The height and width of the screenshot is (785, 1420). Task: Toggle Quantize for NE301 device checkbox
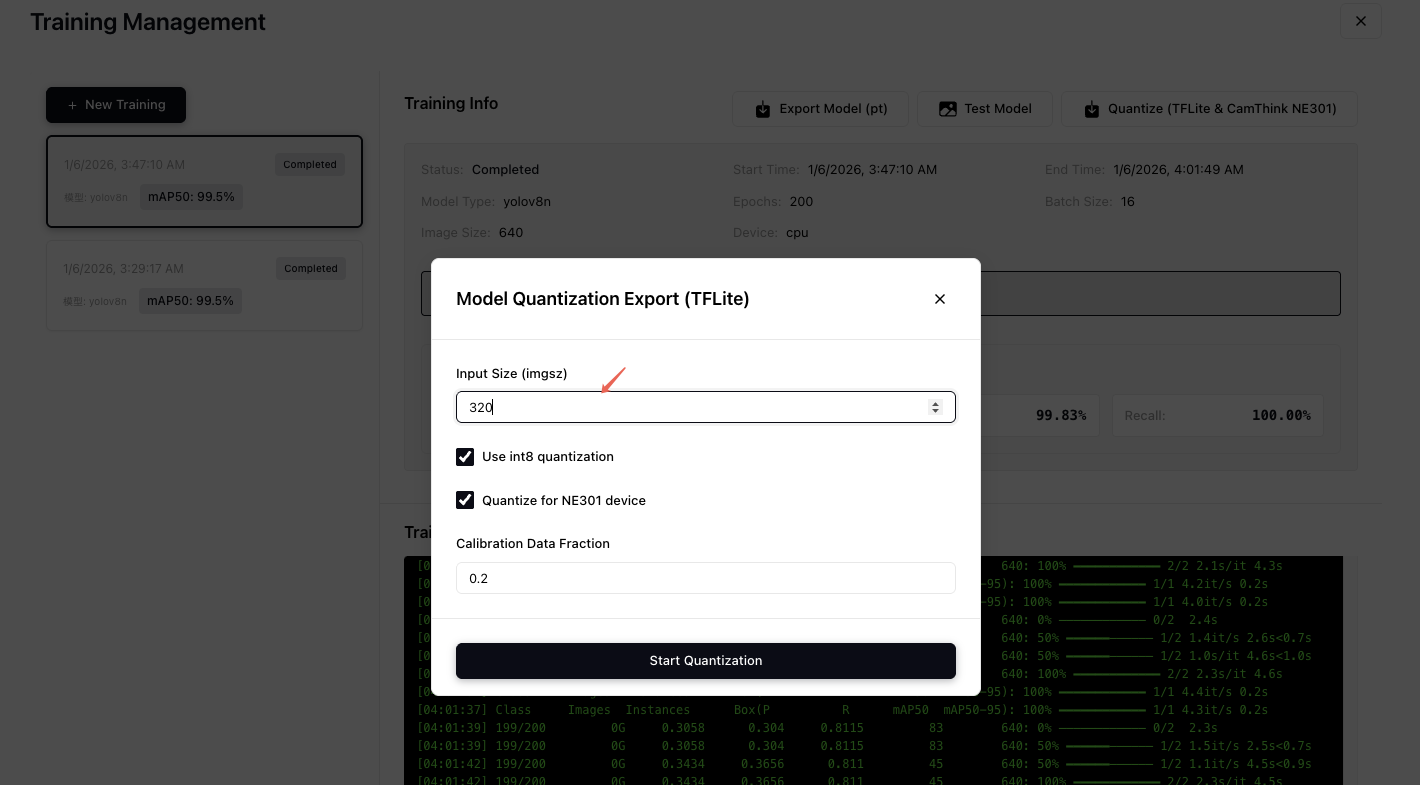tap(465, 500)
